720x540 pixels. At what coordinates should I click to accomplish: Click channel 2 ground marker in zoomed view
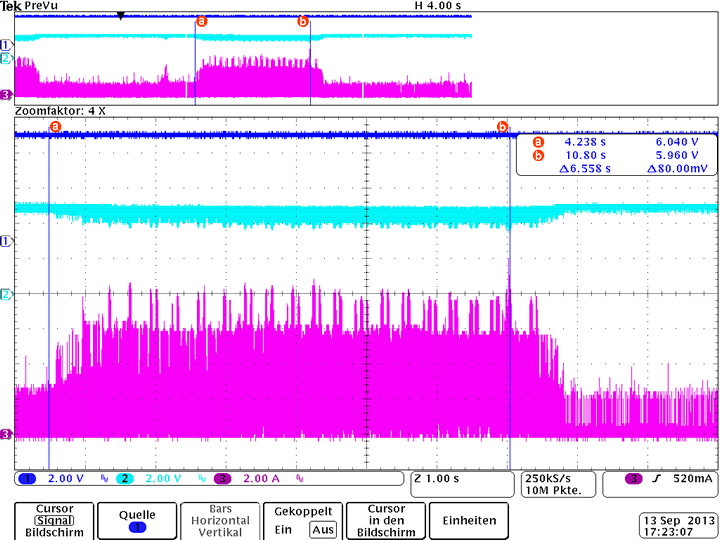coord(6,294)
